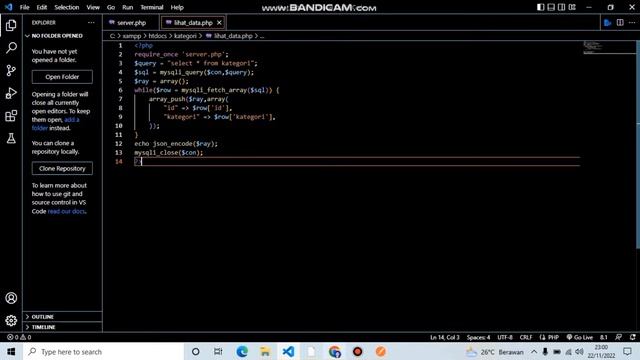Open the Run menu
This screenshot has width=640, height=360.
pos(127,7)
